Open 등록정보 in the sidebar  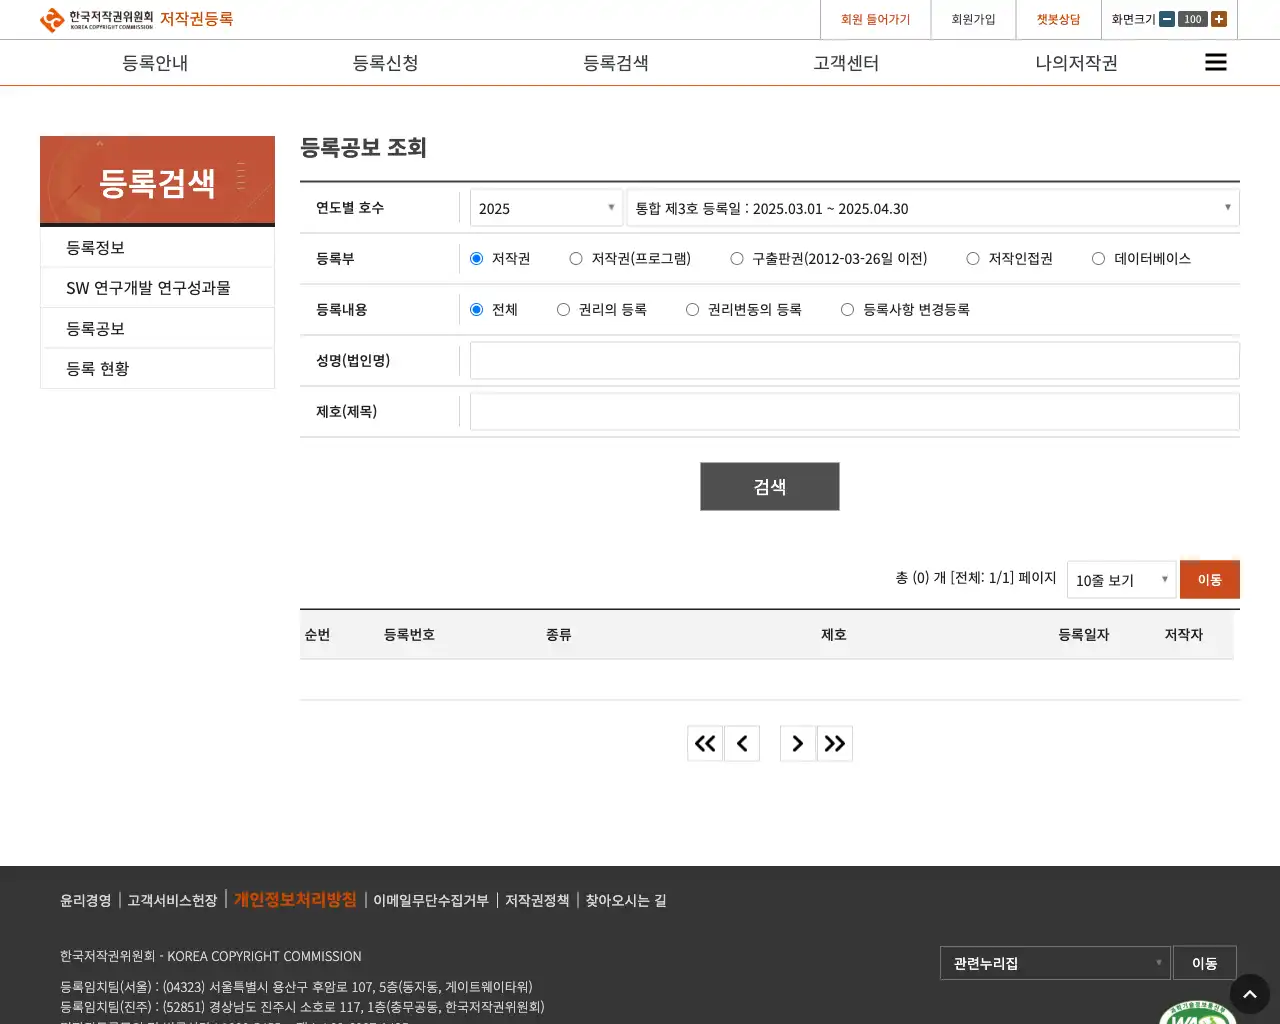[157, 247]
